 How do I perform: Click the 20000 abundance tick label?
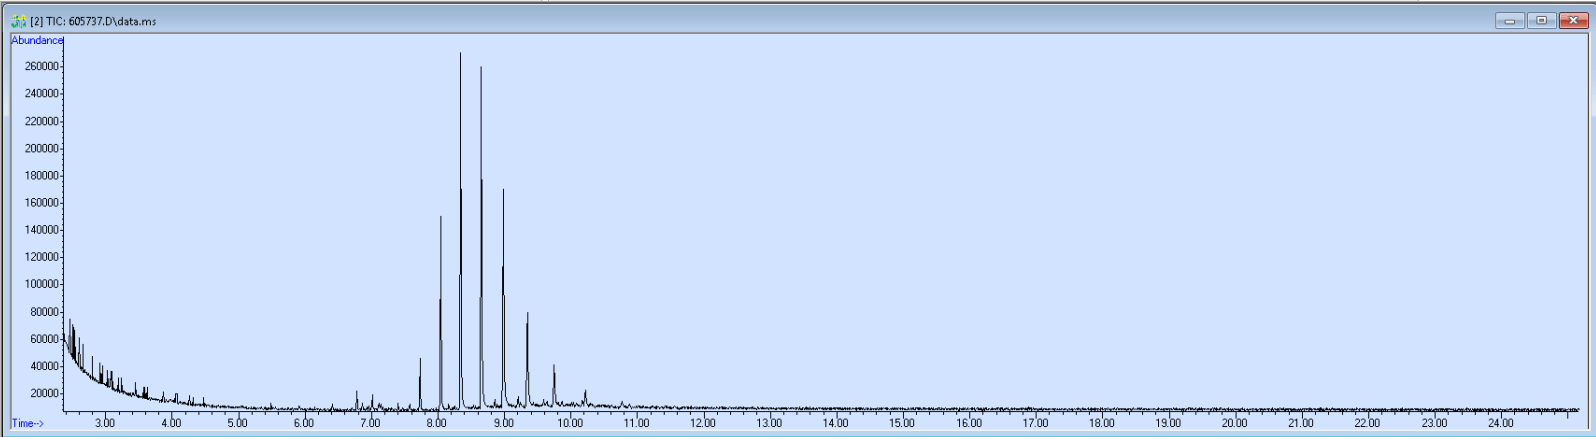click(45, 393)
